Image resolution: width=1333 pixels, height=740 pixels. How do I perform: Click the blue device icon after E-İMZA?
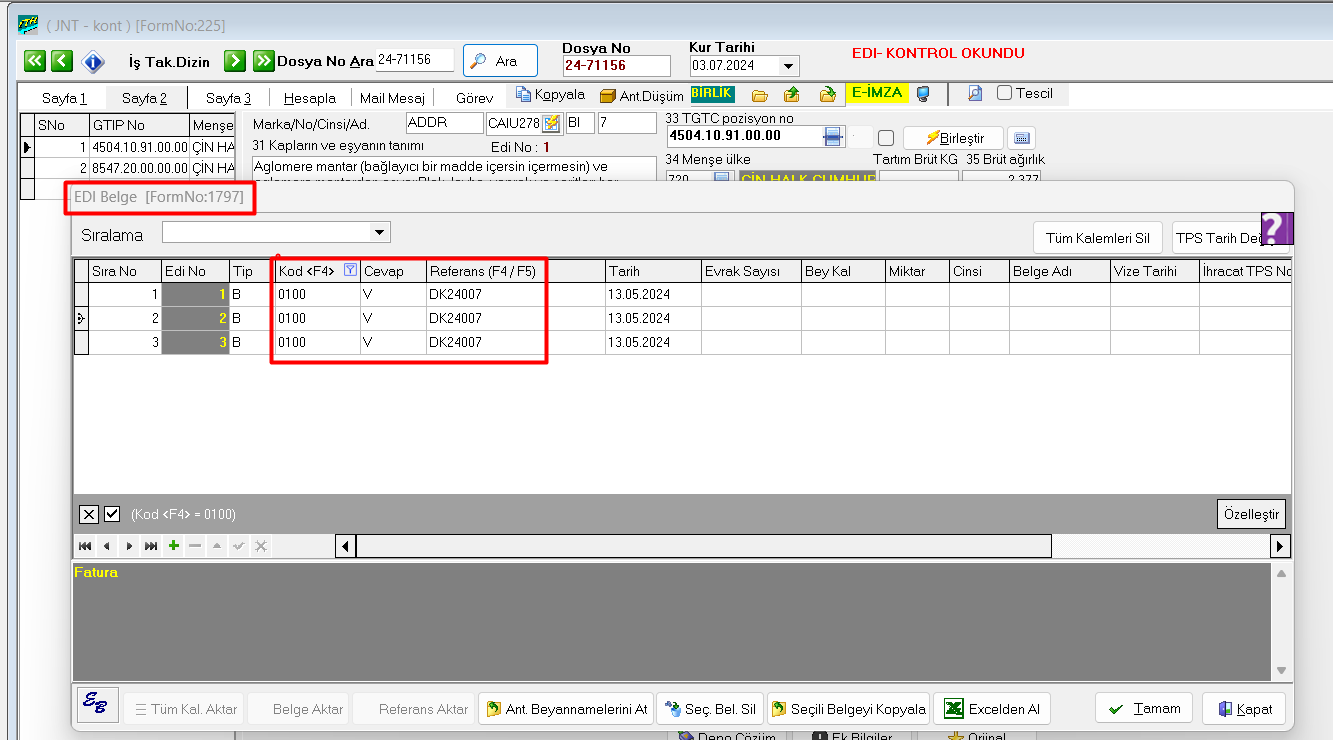[923, 94]
